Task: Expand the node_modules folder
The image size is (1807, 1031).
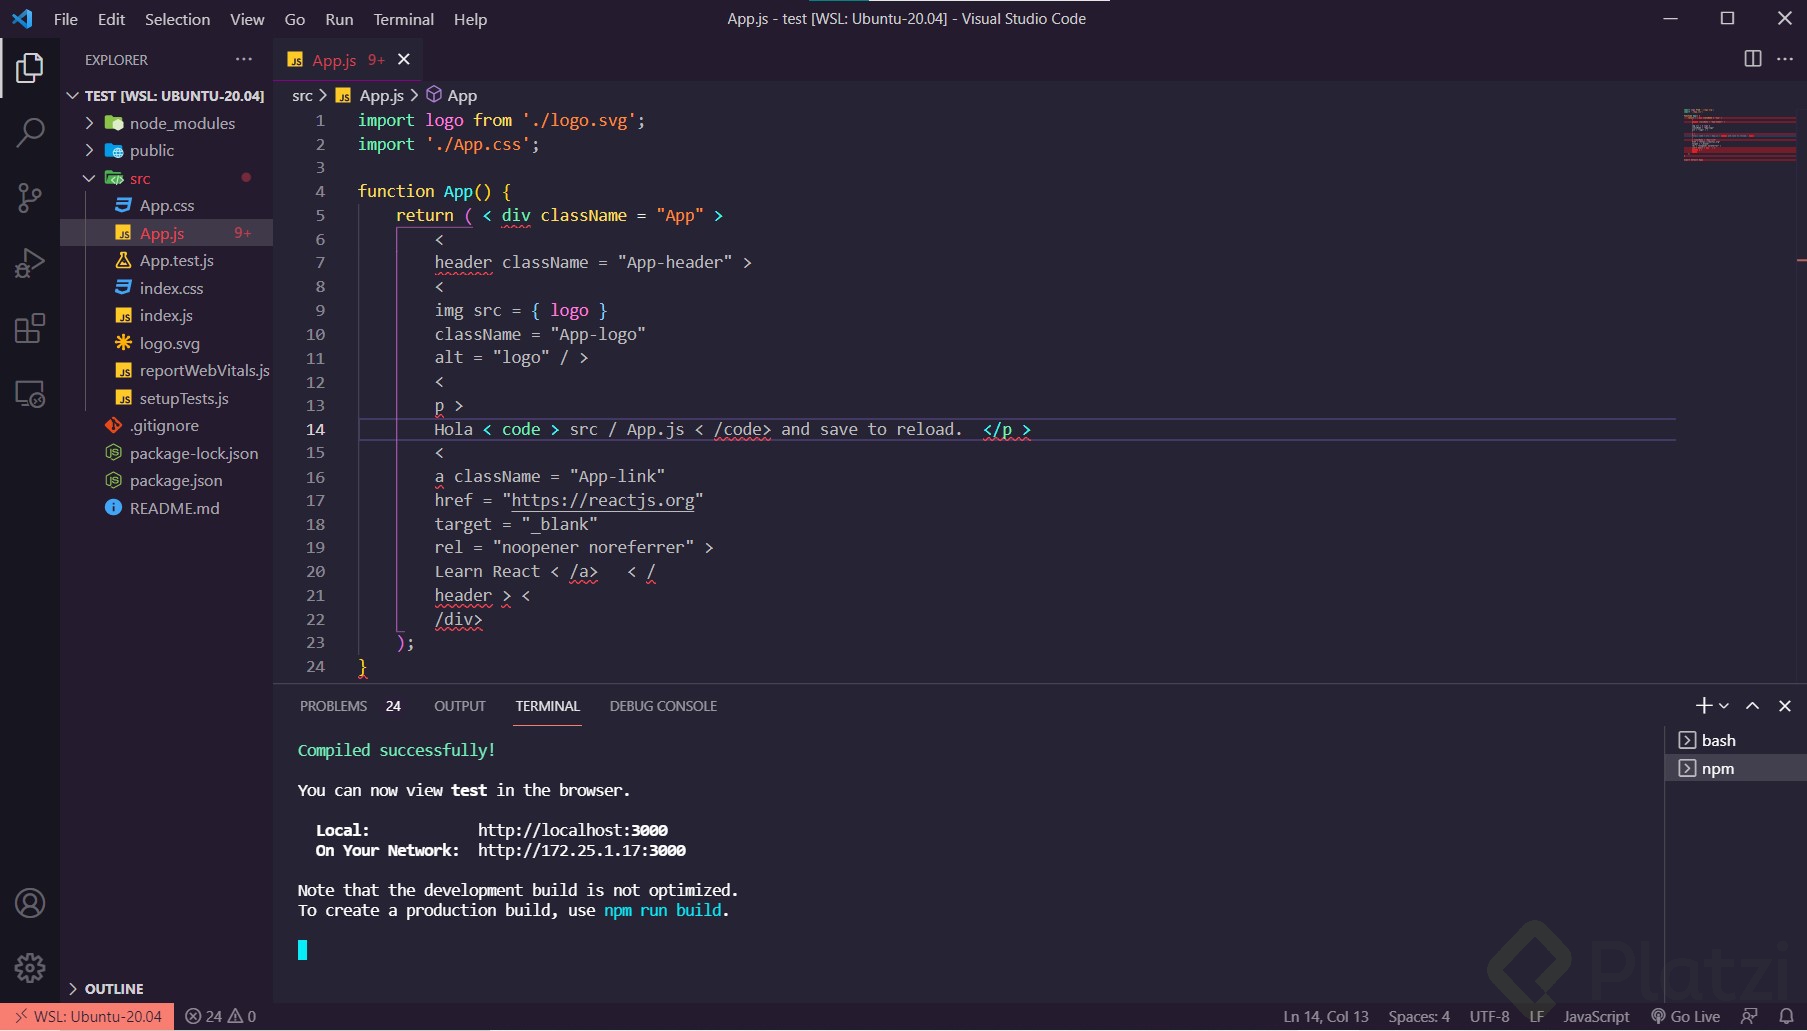Action: click(166, 123)
